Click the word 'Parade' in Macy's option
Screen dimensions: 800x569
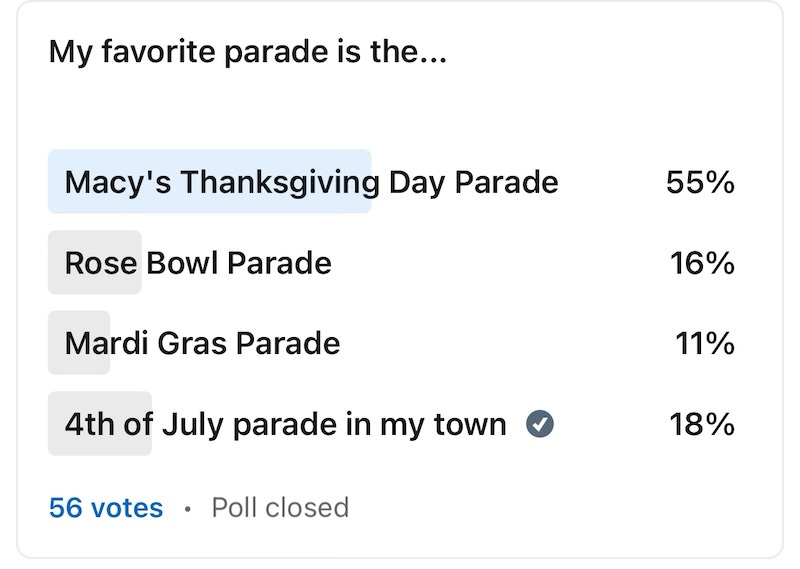click(507, 182)
